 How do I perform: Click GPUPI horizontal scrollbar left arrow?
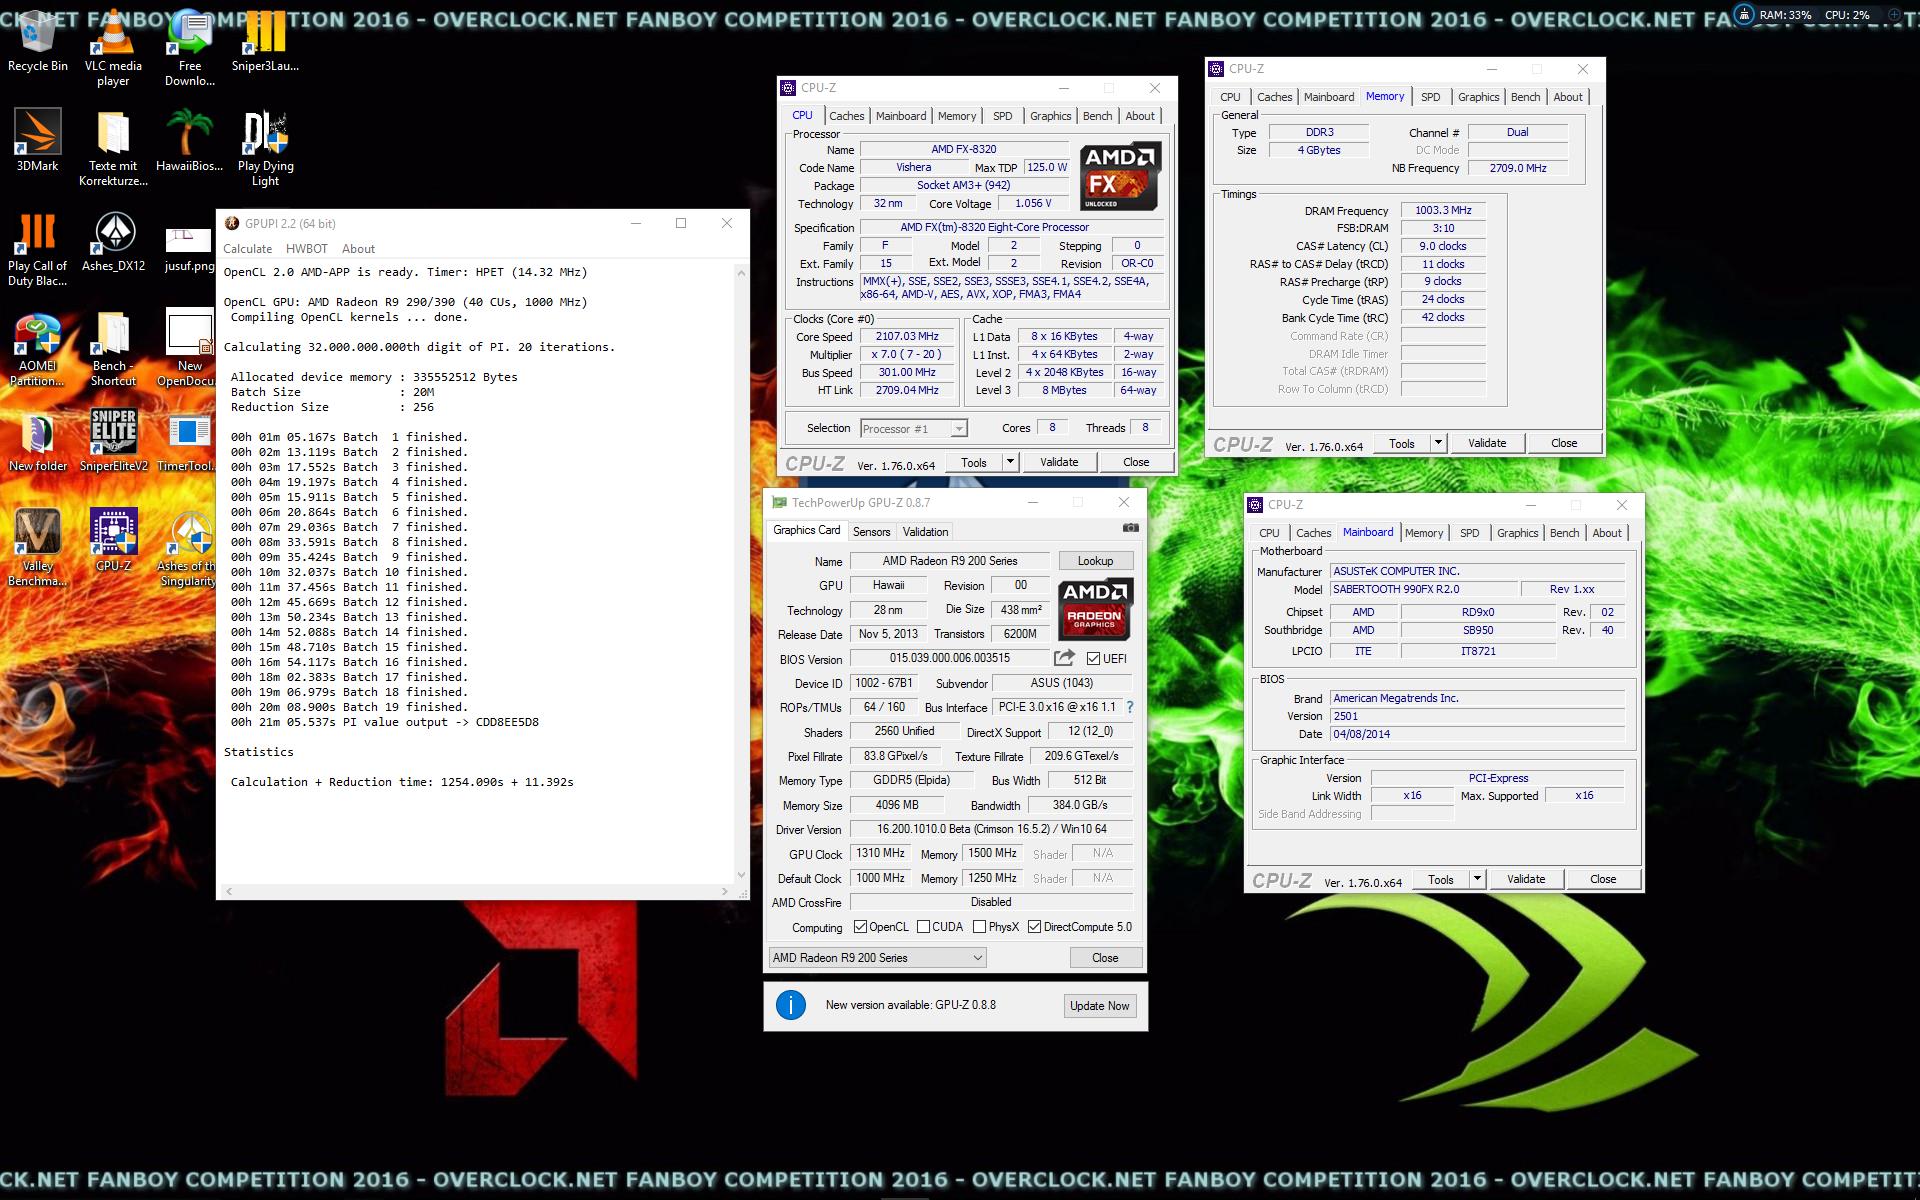(228, 890)
